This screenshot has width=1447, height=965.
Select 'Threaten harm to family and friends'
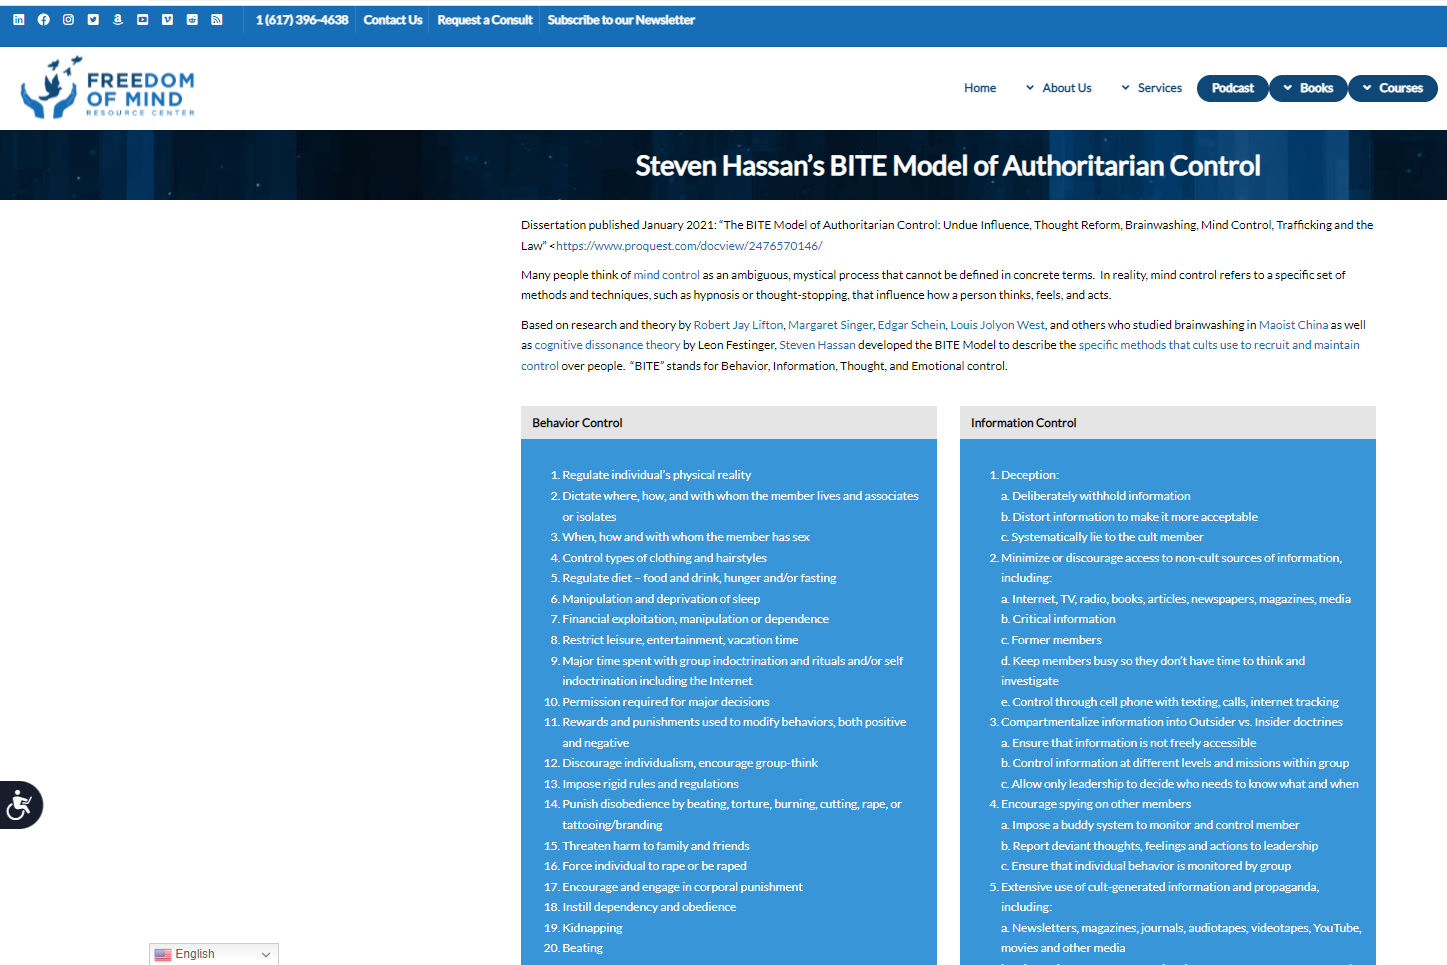[x=656, y=846]
